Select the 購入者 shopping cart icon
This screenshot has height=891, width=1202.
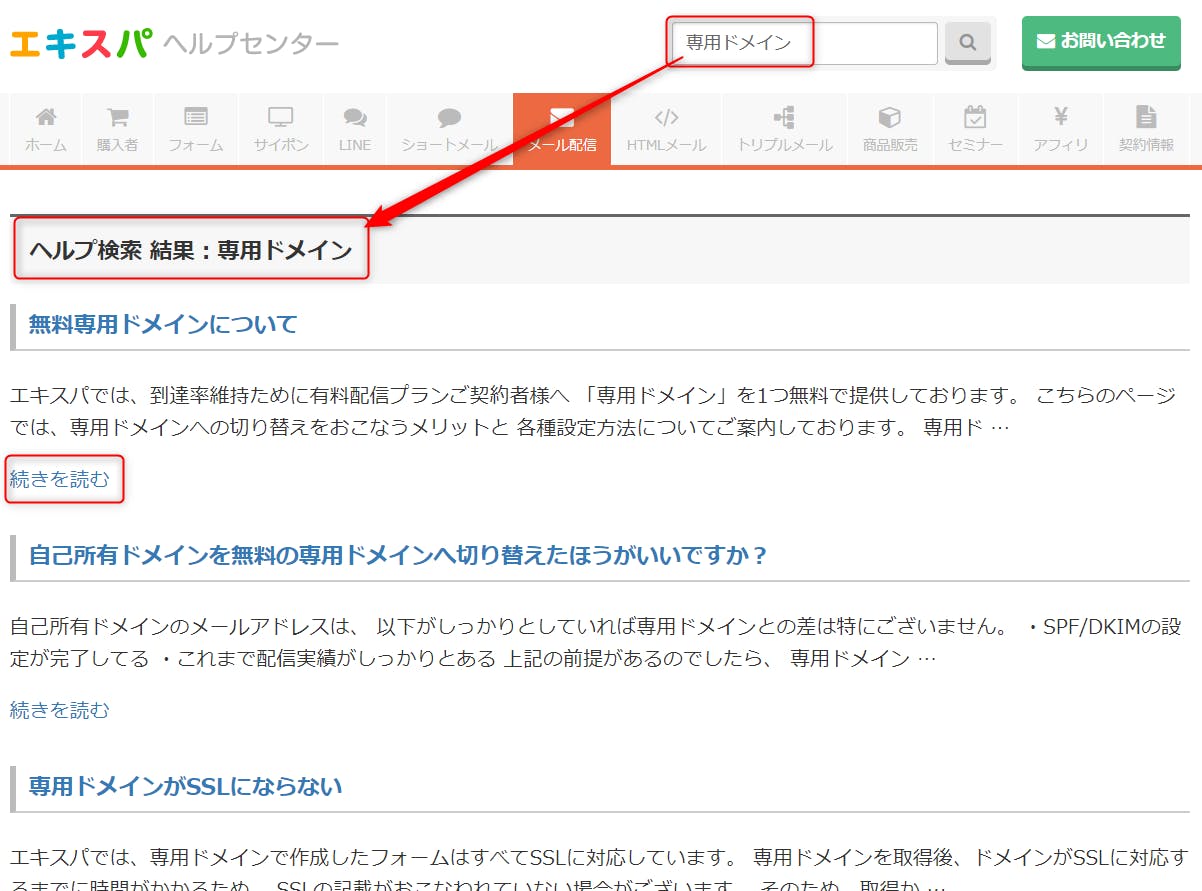[x=117, y=129]
